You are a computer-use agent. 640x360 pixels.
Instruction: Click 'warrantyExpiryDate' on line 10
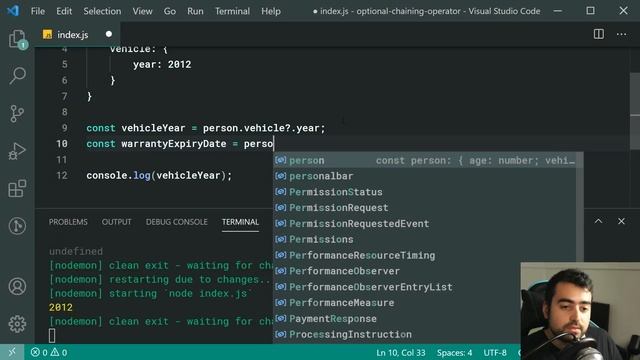pyautogui.click(x=173, y=144)
